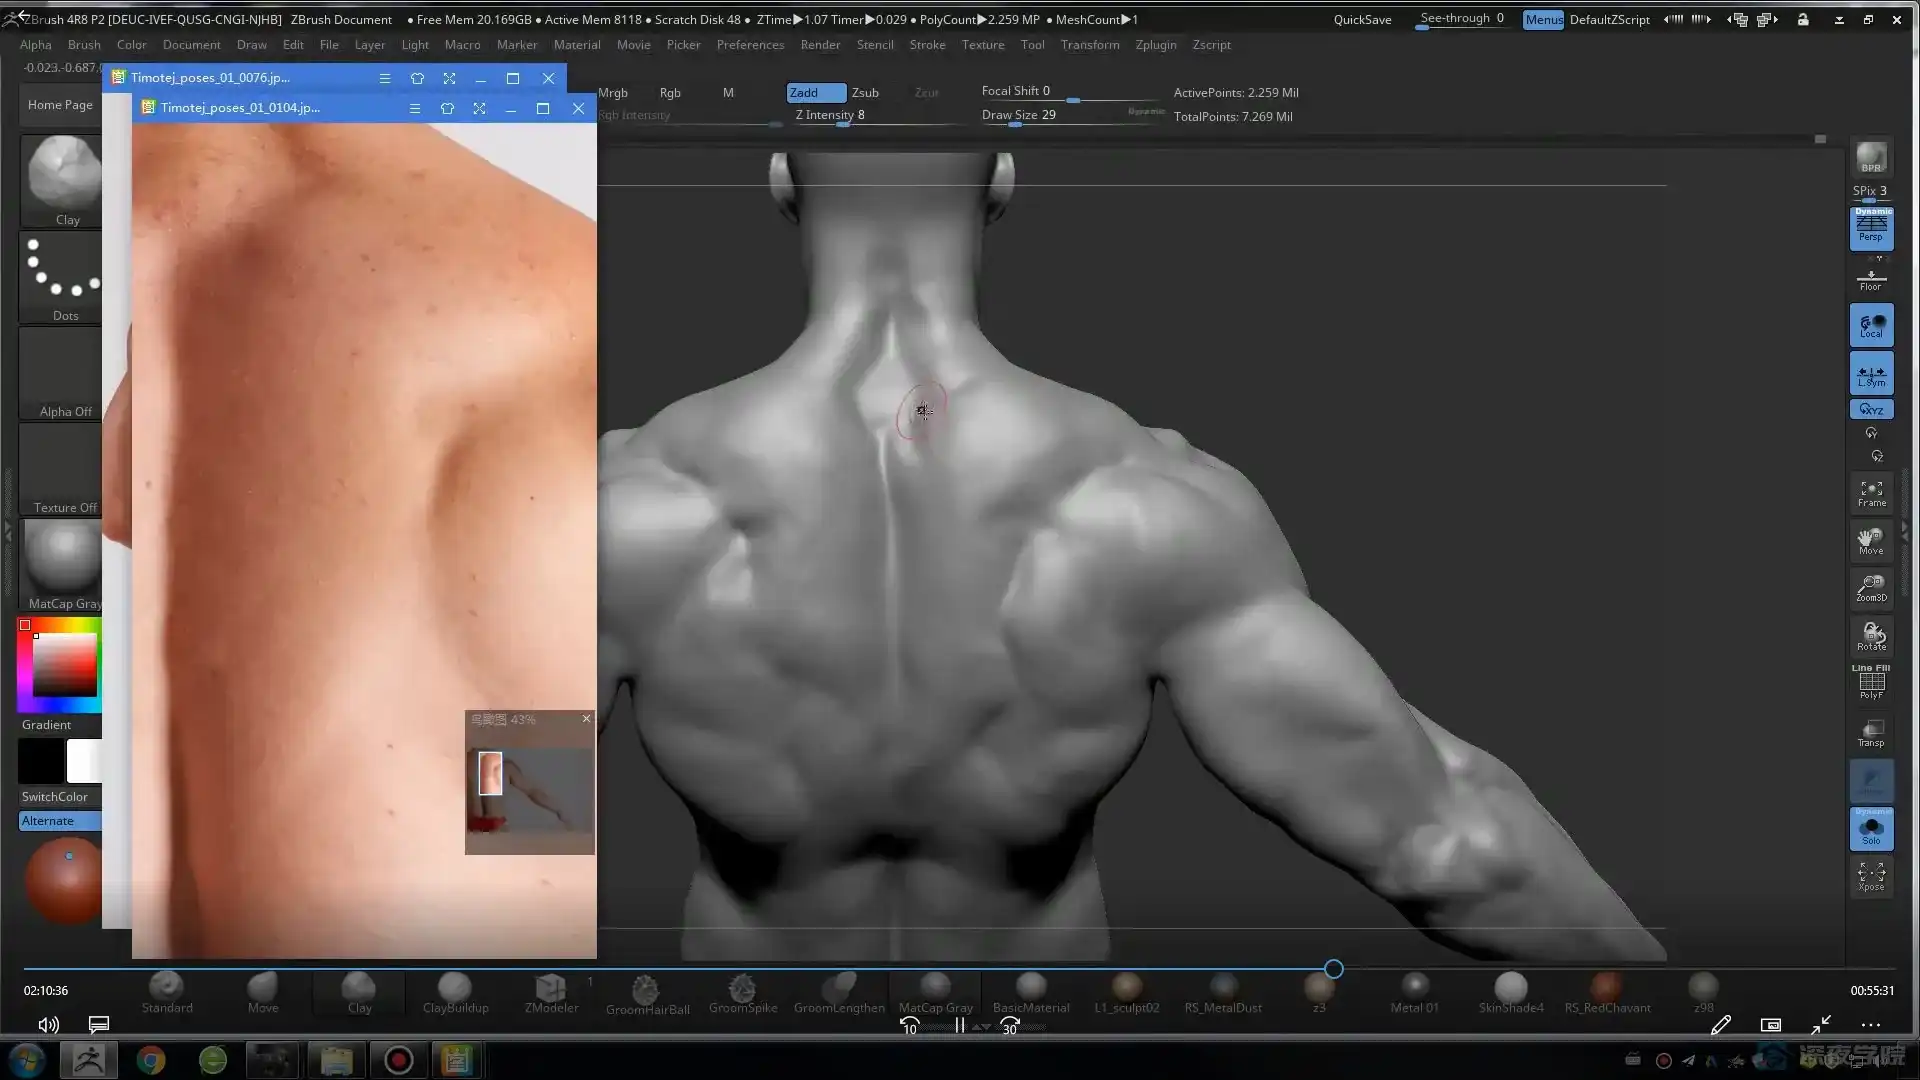This screenshot has height=1080, width=1920.
Task: Select the Clay brush thumbnail
Action: point(63,178)
